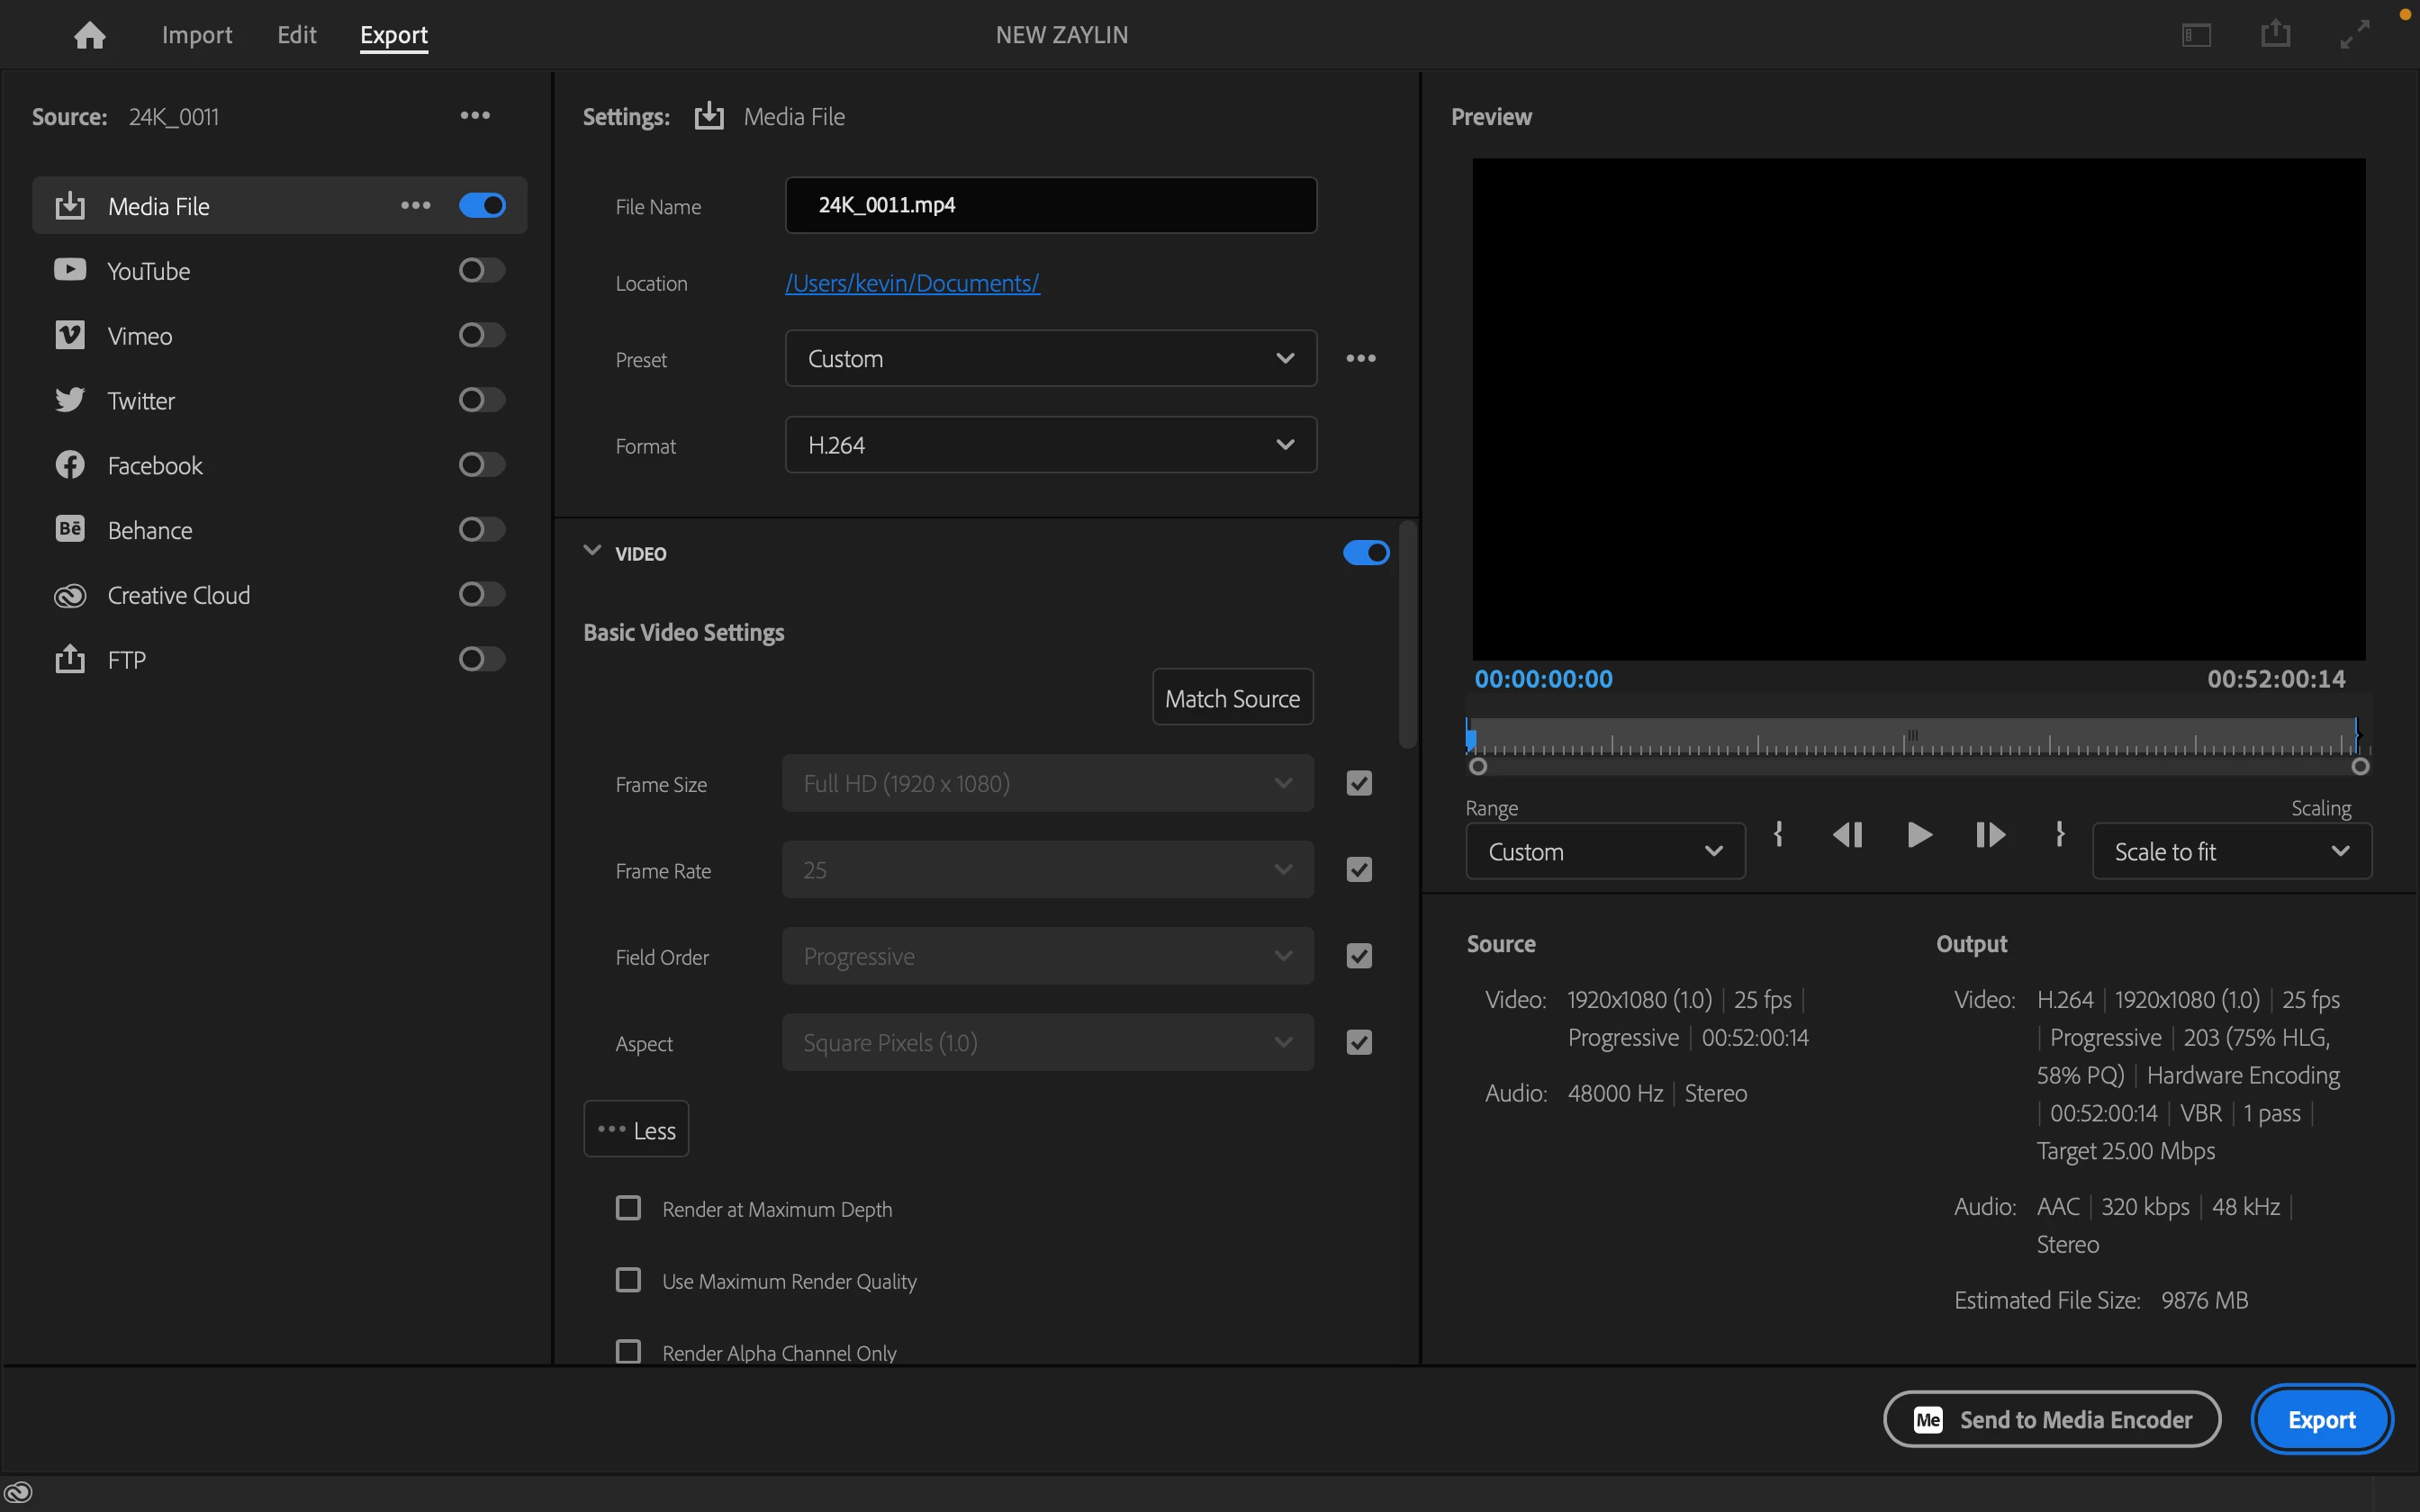Click the File Name input field
The height and width of the screenshot is (1512, 2420).
click(1051, 205)
